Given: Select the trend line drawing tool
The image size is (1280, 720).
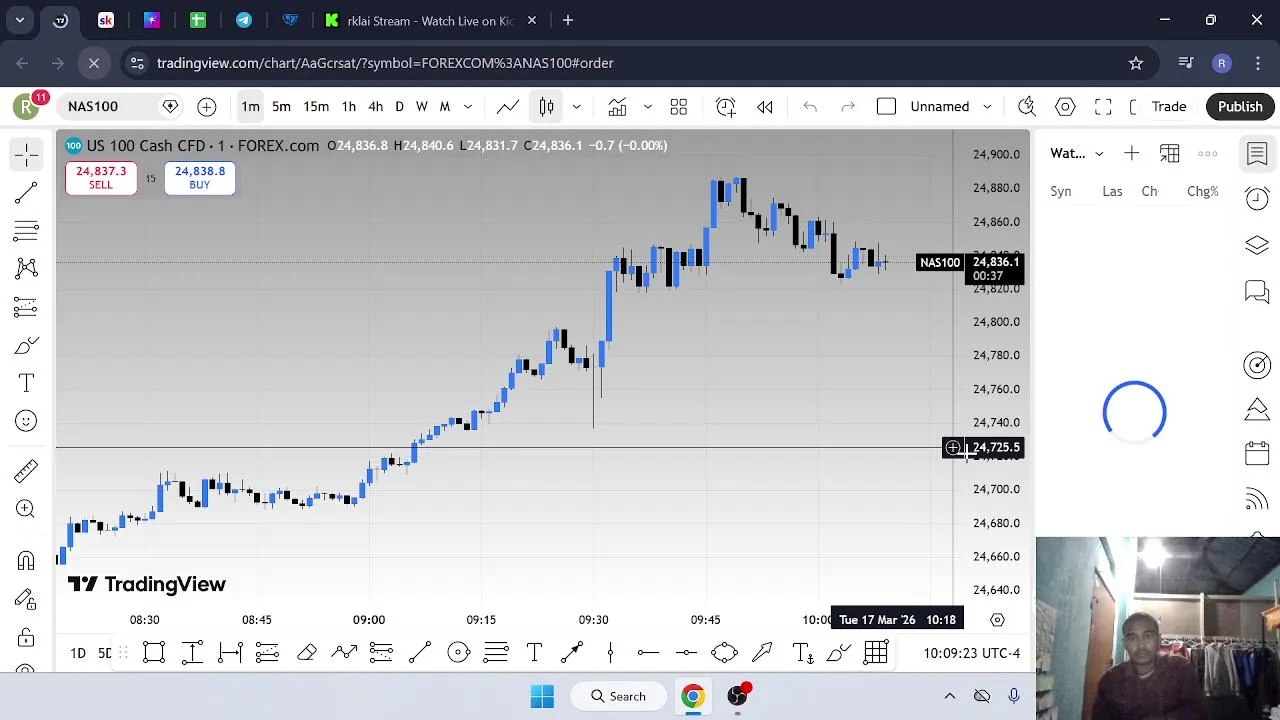Looking at the screenshot, I should coord(27,192).
